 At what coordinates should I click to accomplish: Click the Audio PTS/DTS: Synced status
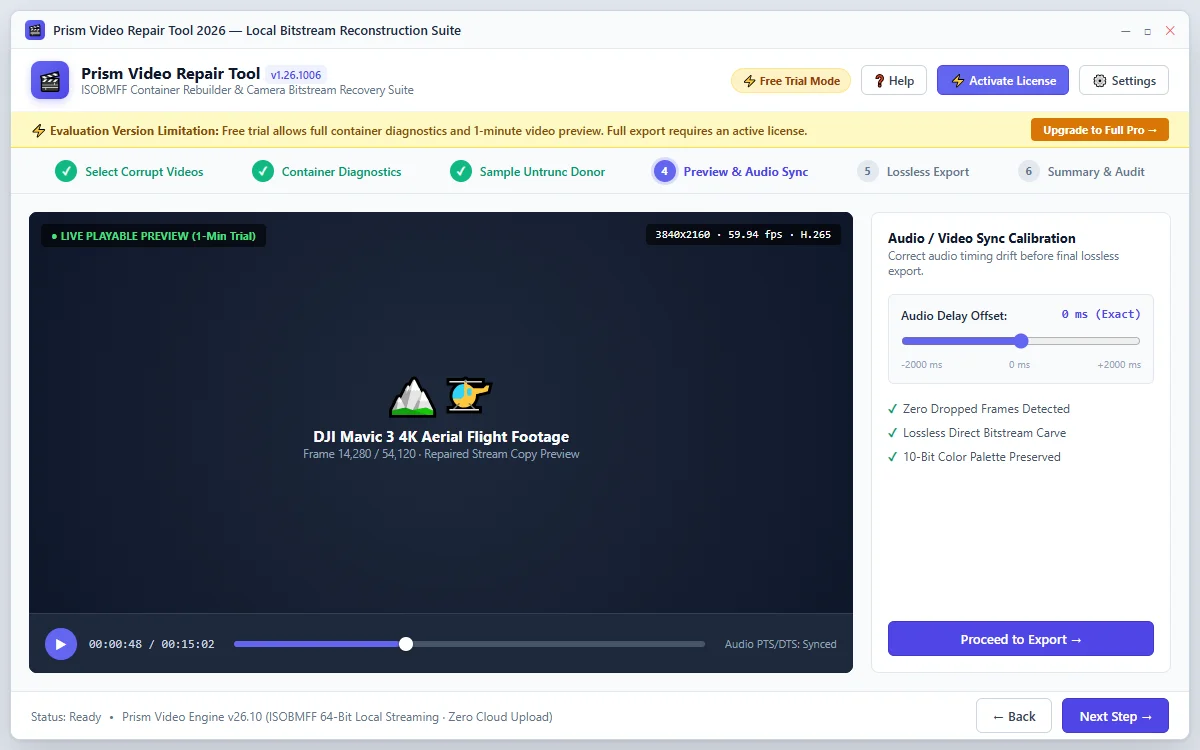tap(781, 645)
